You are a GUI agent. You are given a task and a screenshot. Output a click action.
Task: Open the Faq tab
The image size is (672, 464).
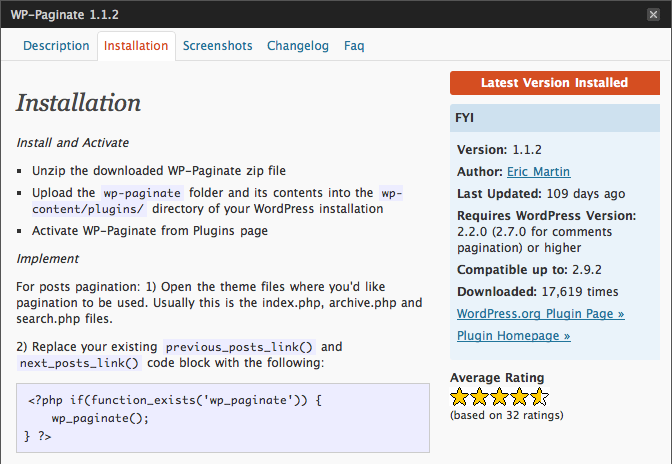[354, 46]
